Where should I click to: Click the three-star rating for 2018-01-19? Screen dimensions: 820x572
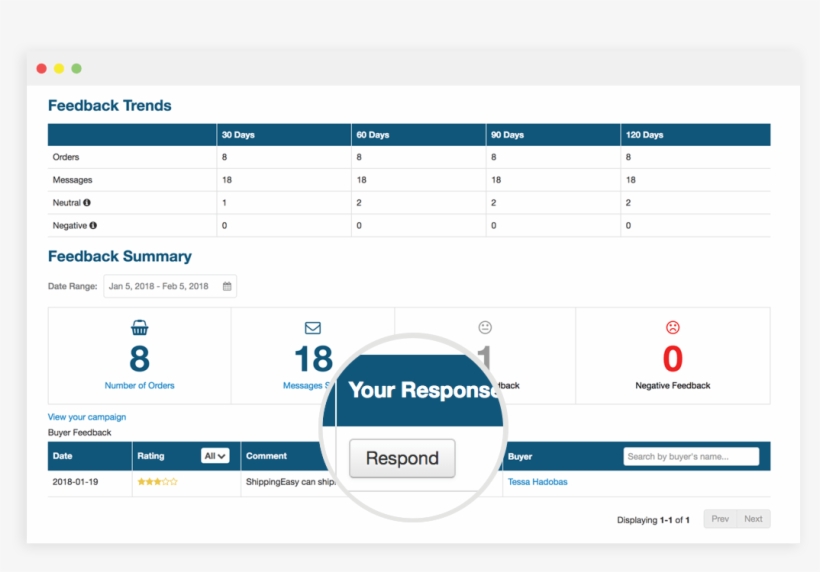point(157,482)
